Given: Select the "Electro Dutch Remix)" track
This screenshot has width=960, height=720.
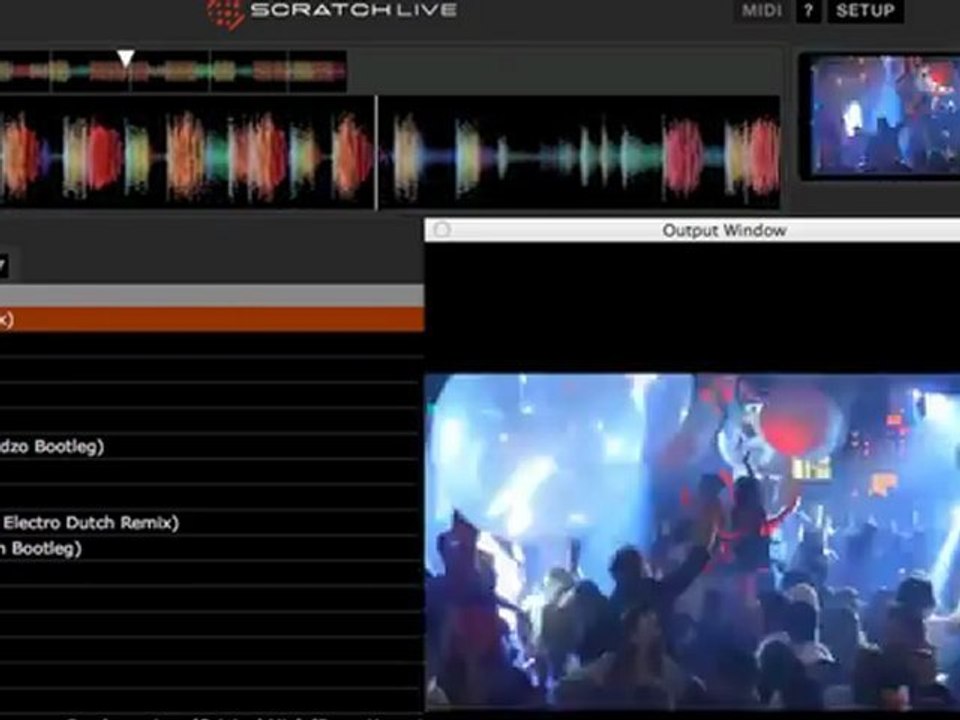Looking at the screenshot, I should click(212, 523).
